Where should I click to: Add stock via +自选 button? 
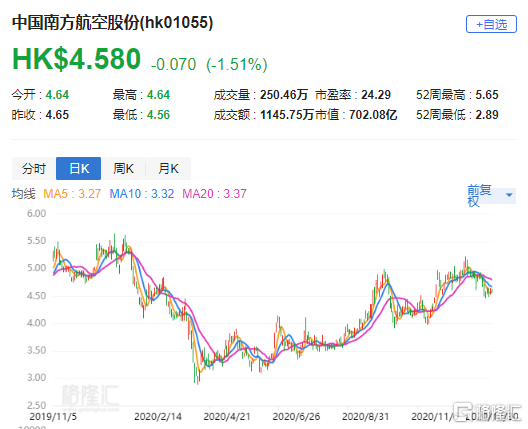pyautogui.click(x=491, y=24)
